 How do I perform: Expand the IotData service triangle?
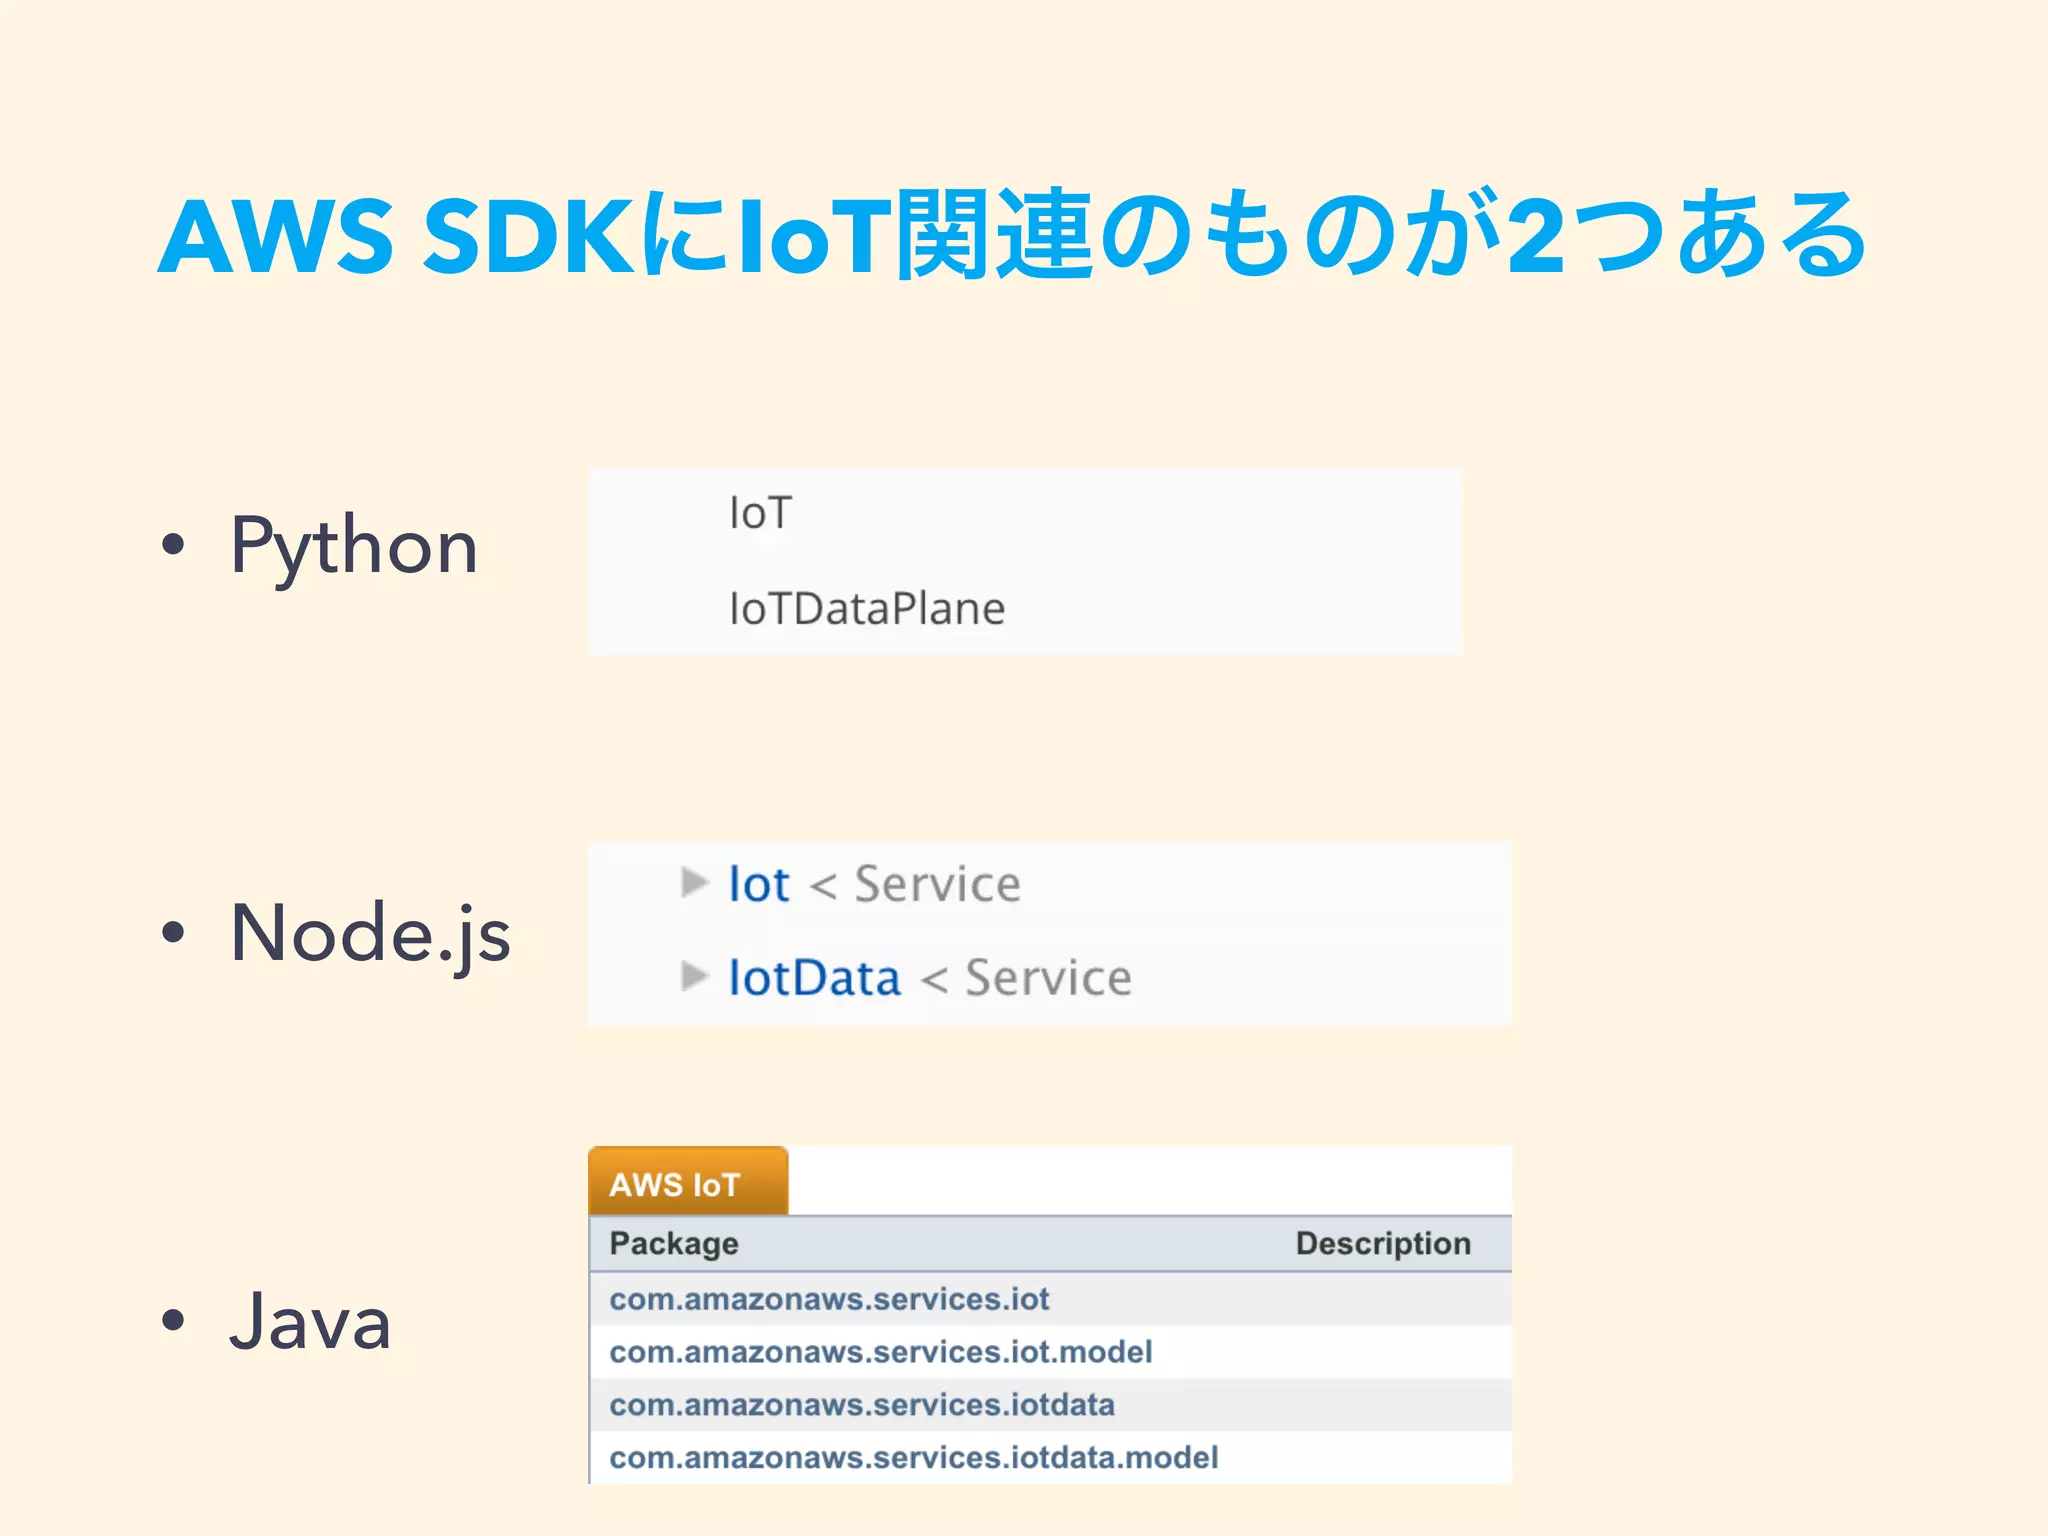[x=694, y=976]
